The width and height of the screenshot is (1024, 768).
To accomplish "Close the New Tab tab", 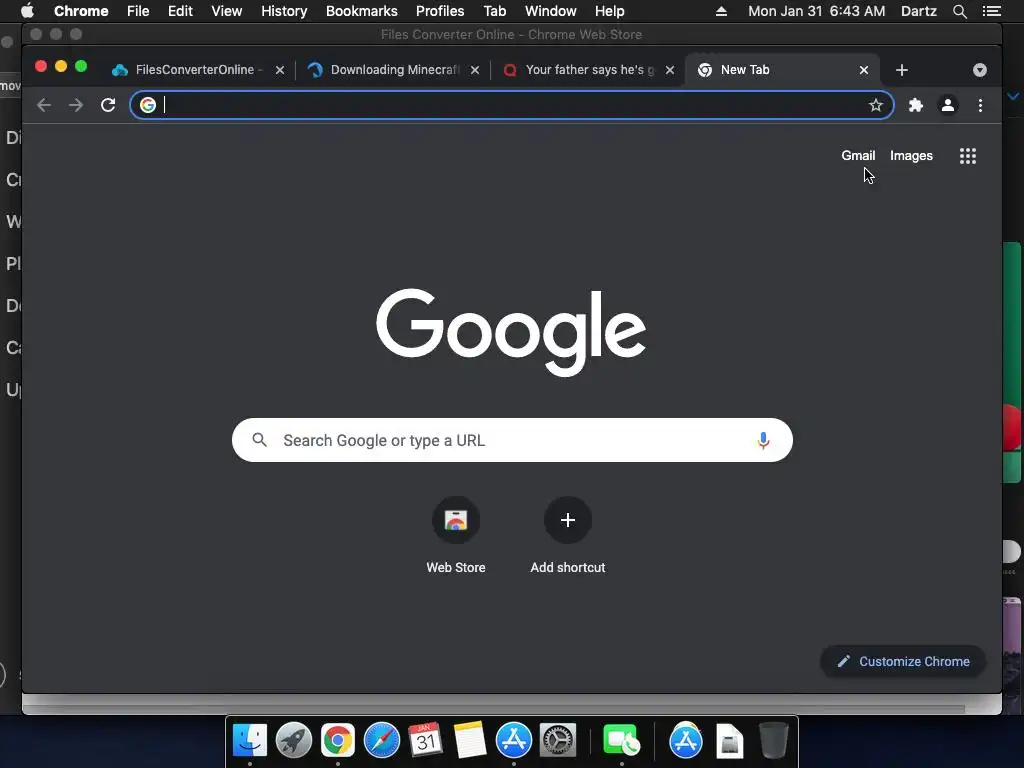I will coord(864,70).
